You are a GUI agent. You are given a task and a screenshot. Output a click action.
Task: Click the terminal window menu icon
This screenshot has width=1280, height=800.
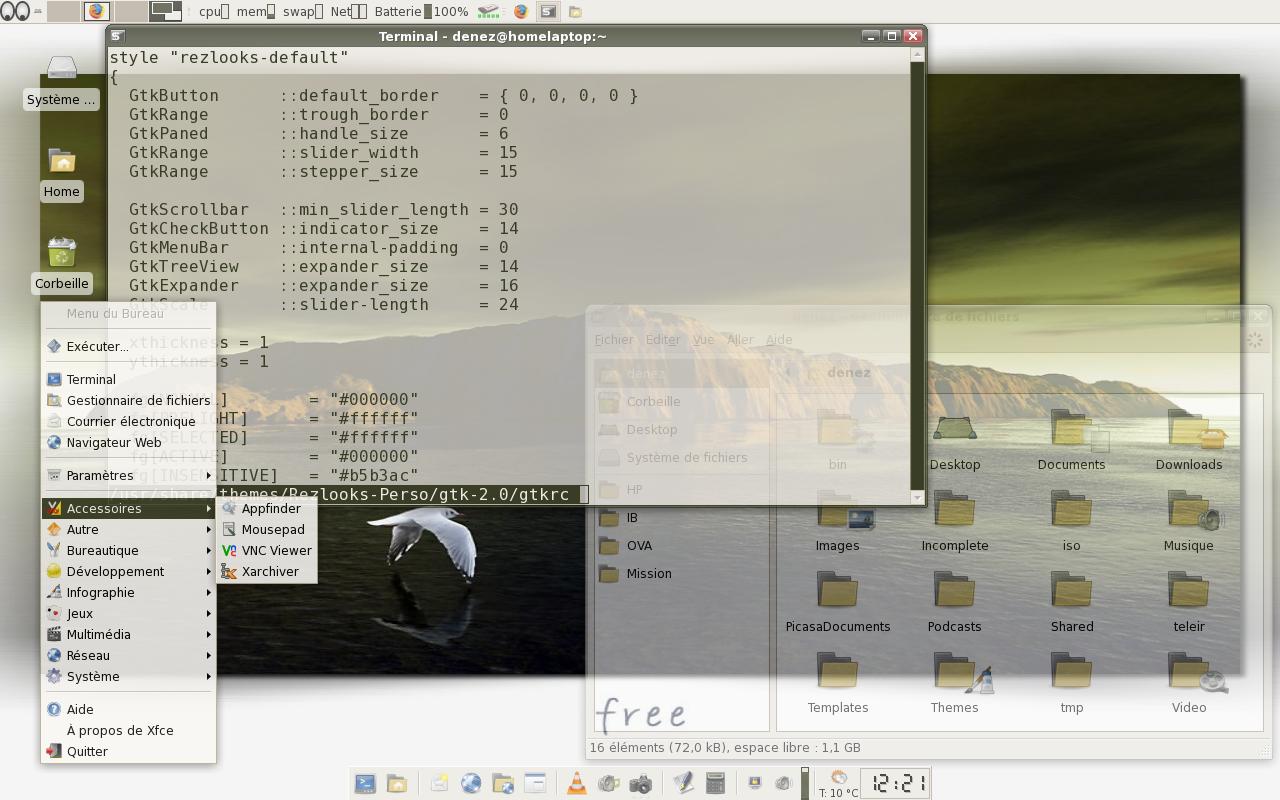117,36
